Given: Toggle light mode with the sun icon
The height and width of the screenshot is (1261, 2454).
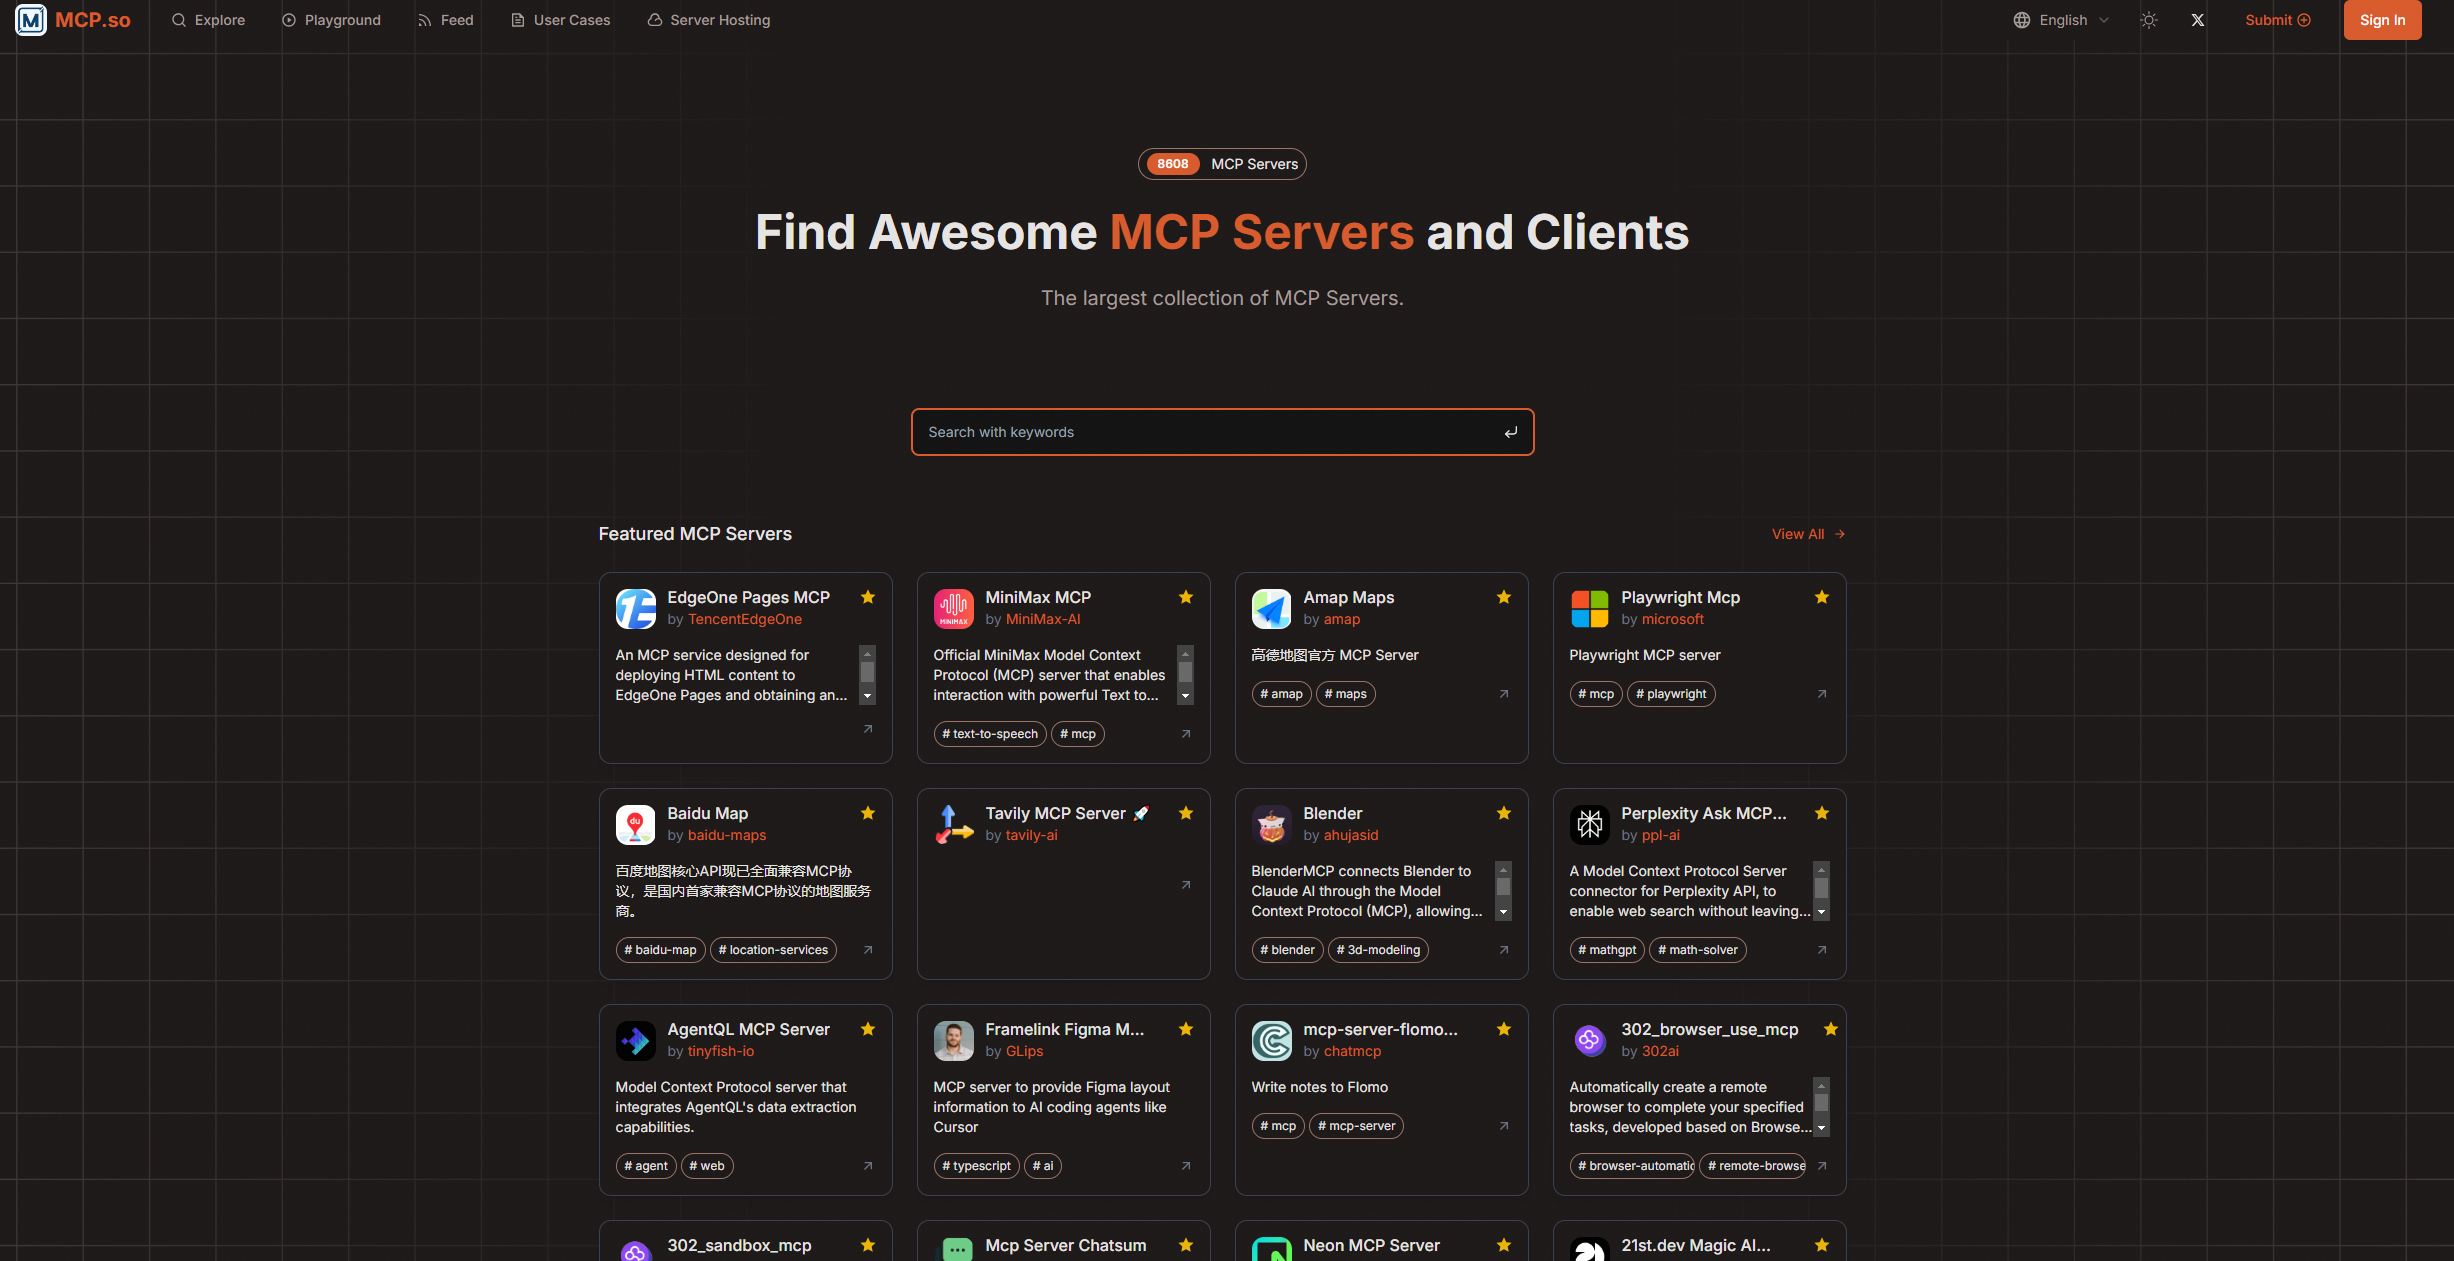Looking at the screenshot, I should coord(2148,20).
